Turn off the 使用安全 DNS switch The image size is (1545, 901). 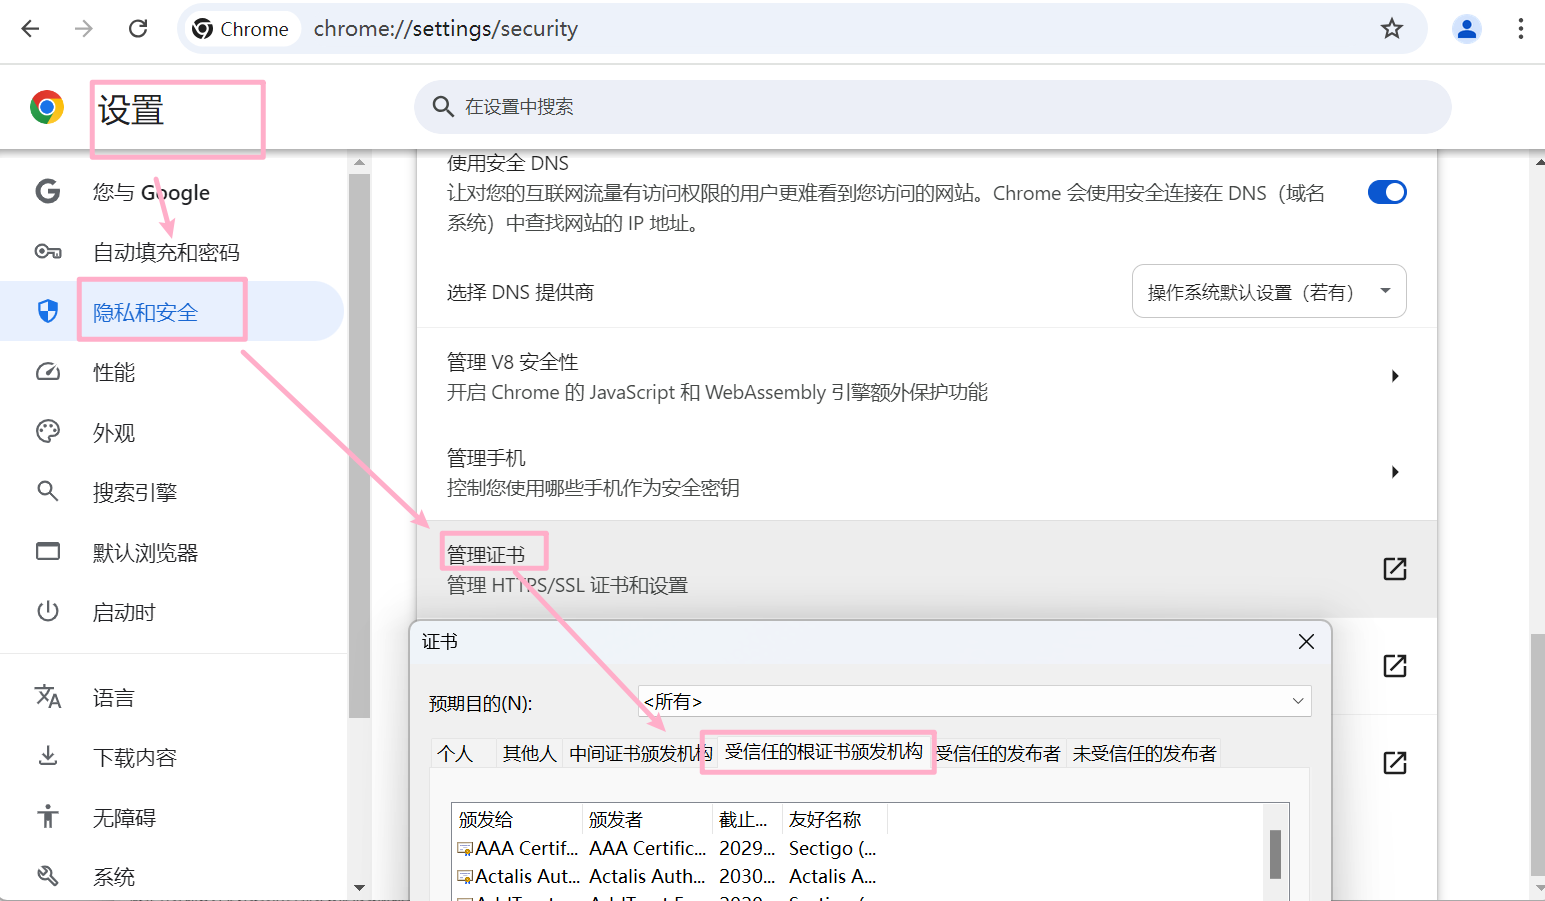1387,192
